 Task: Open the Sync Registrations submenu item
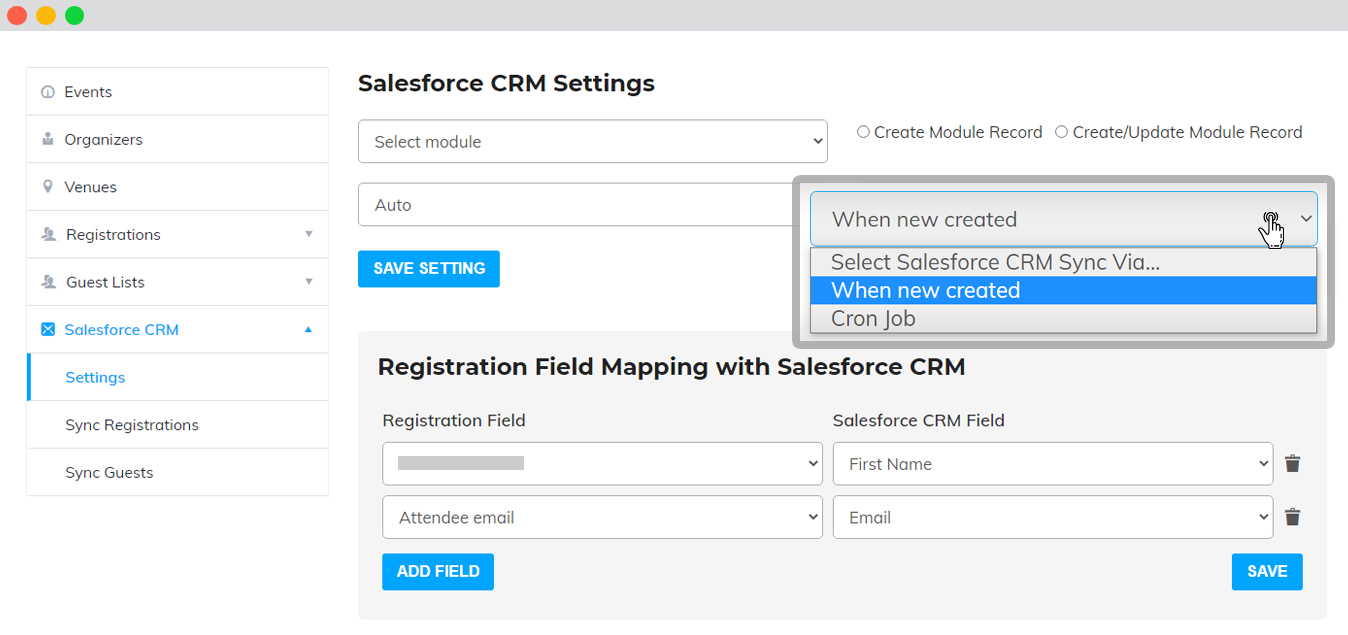tap(177, 425)
